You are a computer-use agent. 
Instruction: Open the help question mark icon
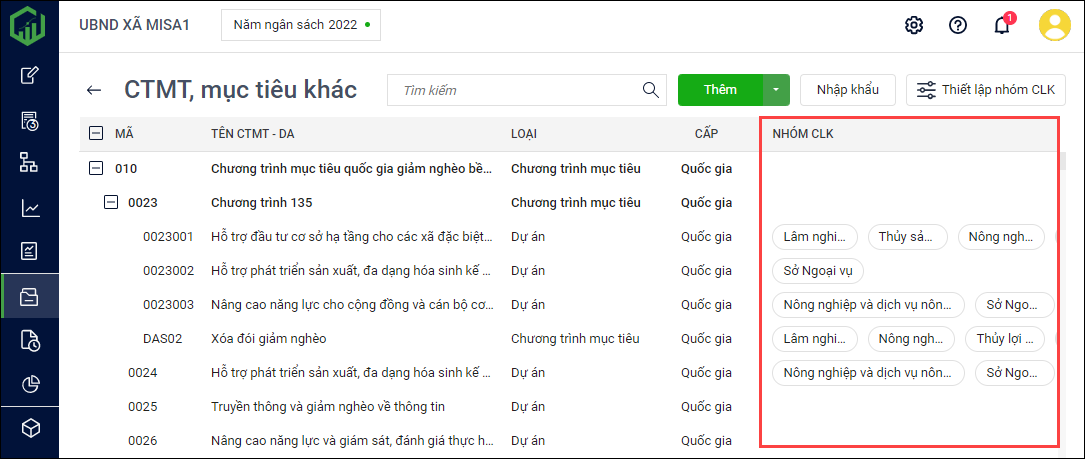point(957,25)
